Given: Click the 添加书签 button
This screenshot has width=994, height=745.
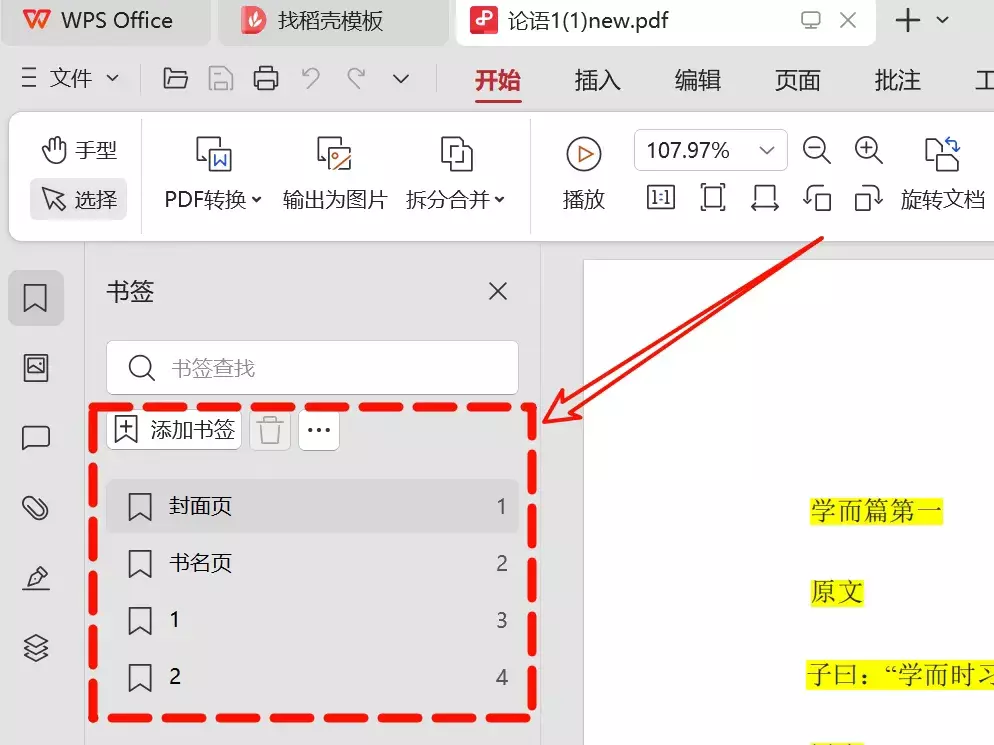Looking at the screenshot, I should [x=173, y=429].
